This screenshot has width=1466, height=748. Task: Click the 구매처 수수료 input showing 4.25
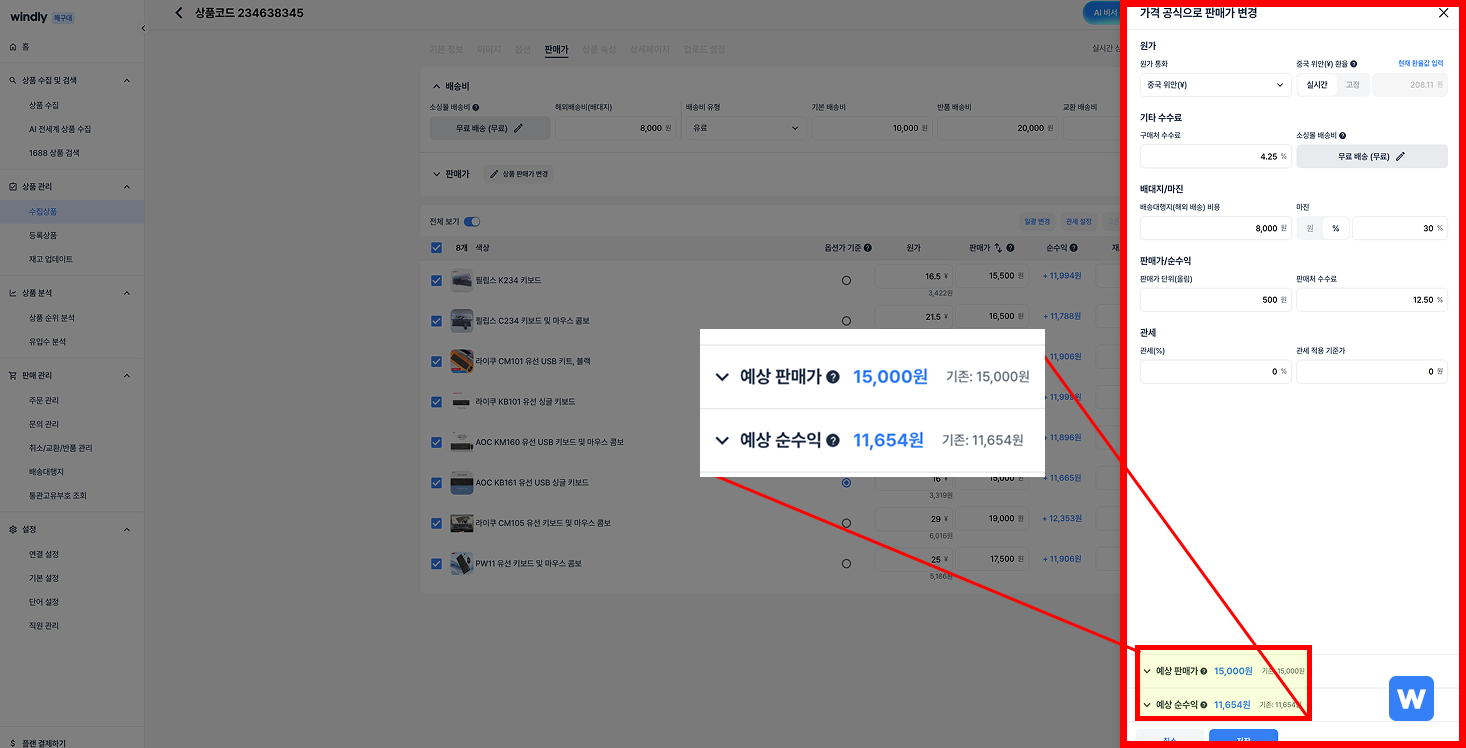coord(1215,156)
